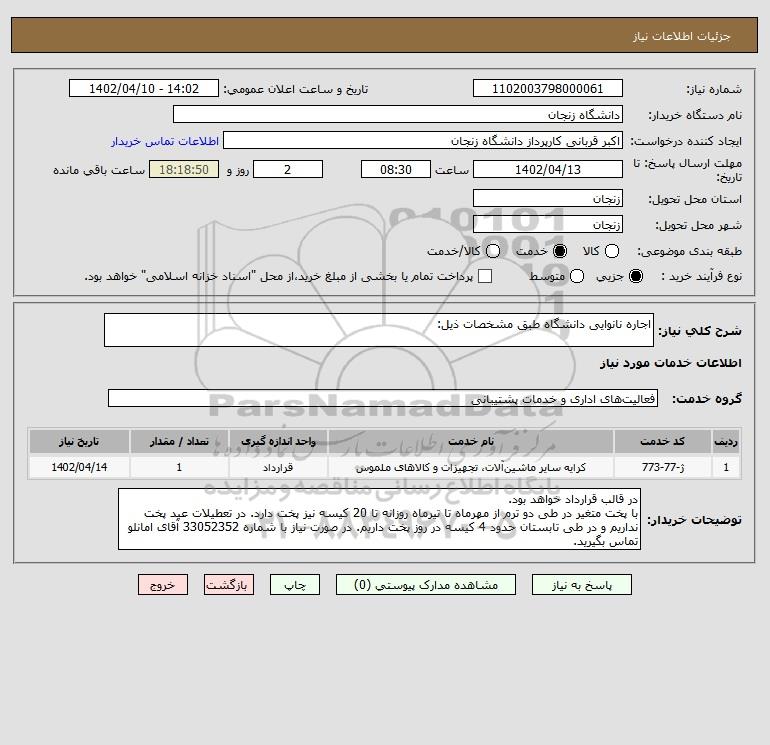Click the پاسخ به نیاز button

point(581,585)
